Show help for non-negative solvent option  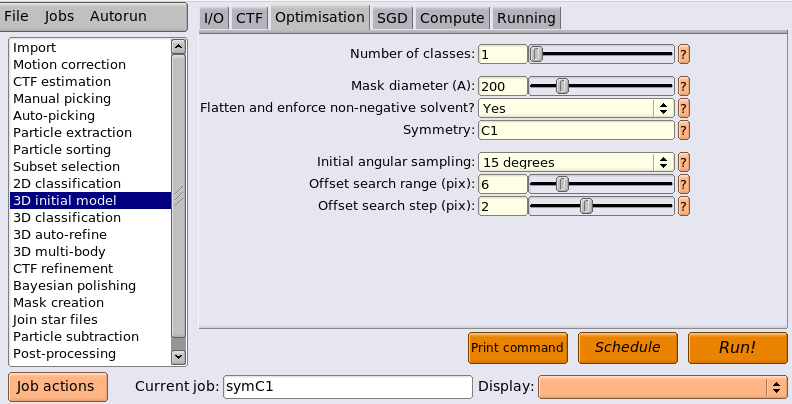coord(683,108)
